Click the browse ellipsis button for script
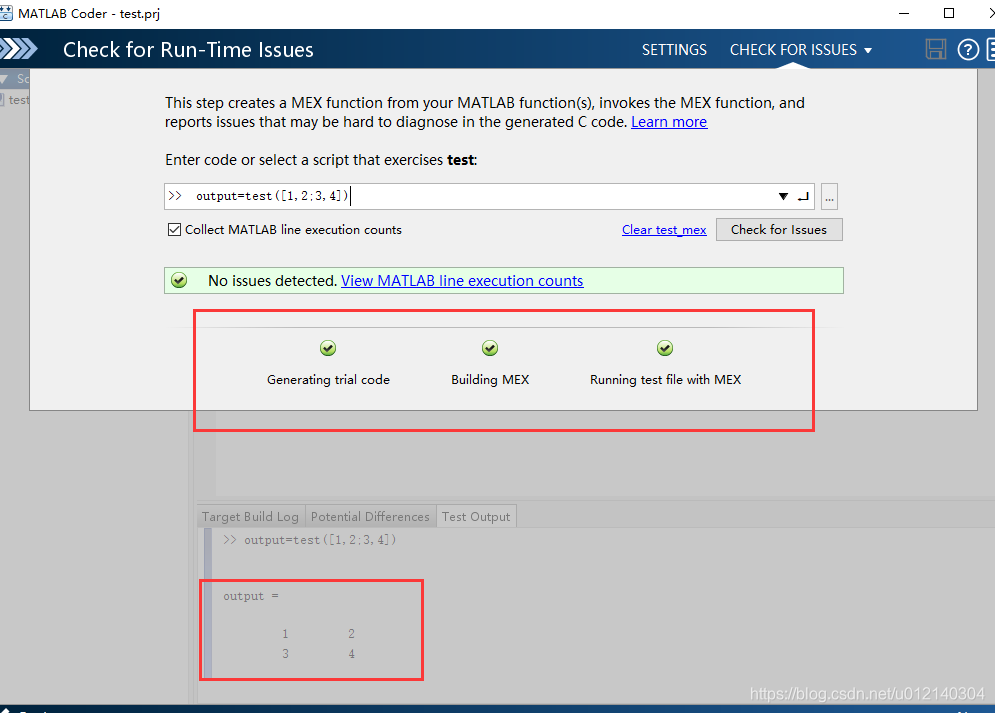 click(x=829, y=197)
